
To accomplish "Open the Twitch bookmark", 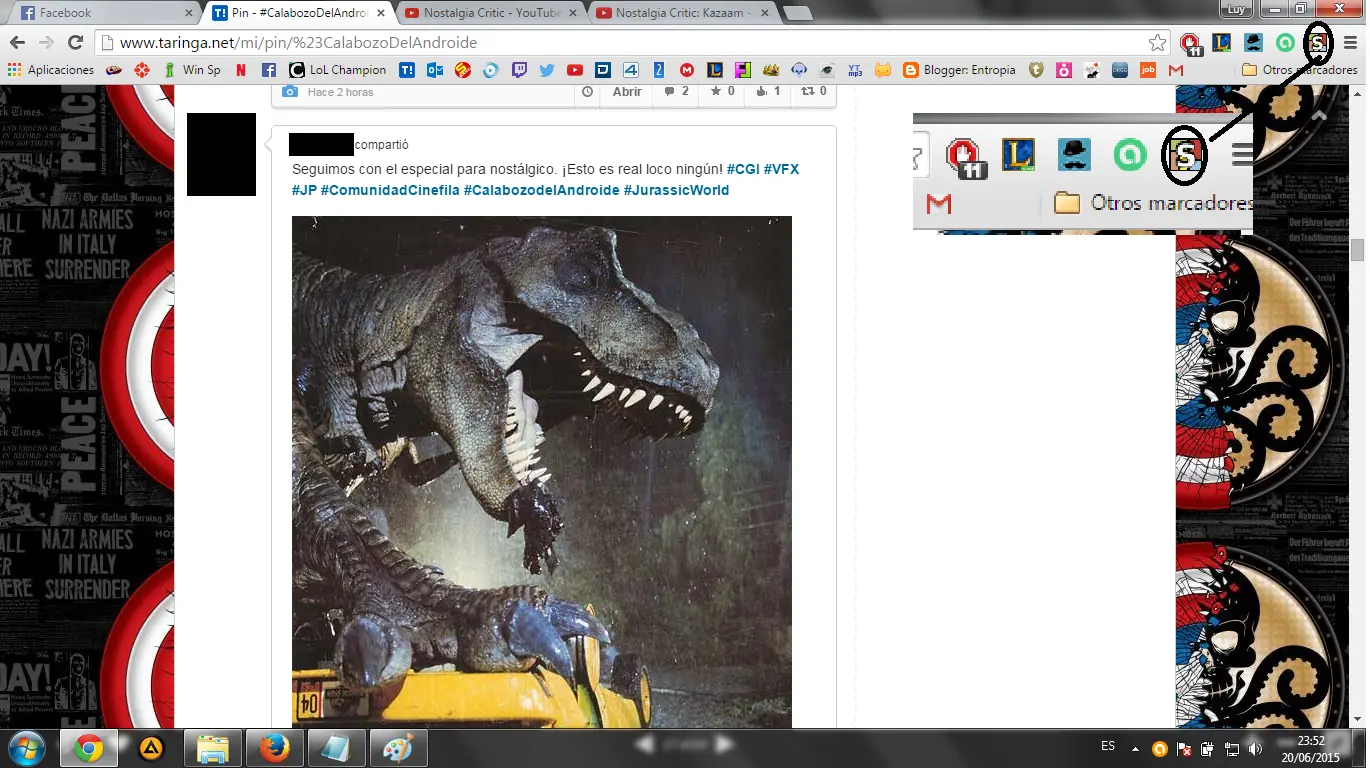I will click(519, 70).
